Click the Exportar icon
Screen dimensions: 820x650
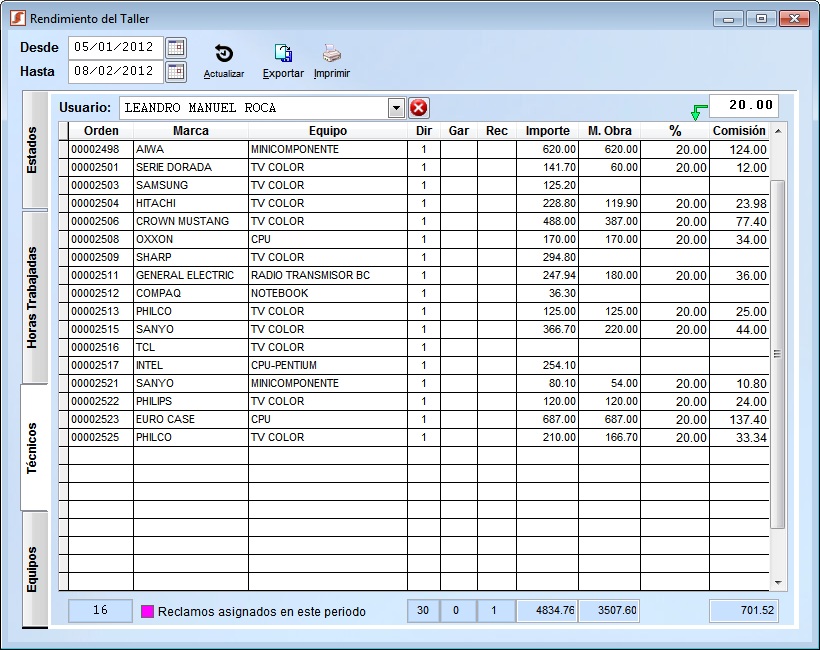(x=283, y=55)
